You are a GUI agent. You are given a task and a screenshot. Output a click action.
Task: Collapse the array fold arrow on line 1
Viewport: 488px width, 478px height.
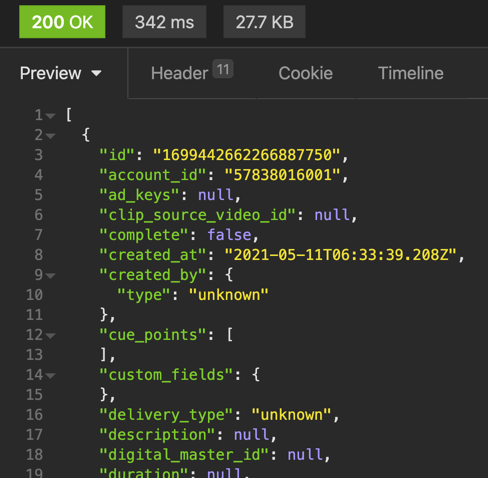50,116
